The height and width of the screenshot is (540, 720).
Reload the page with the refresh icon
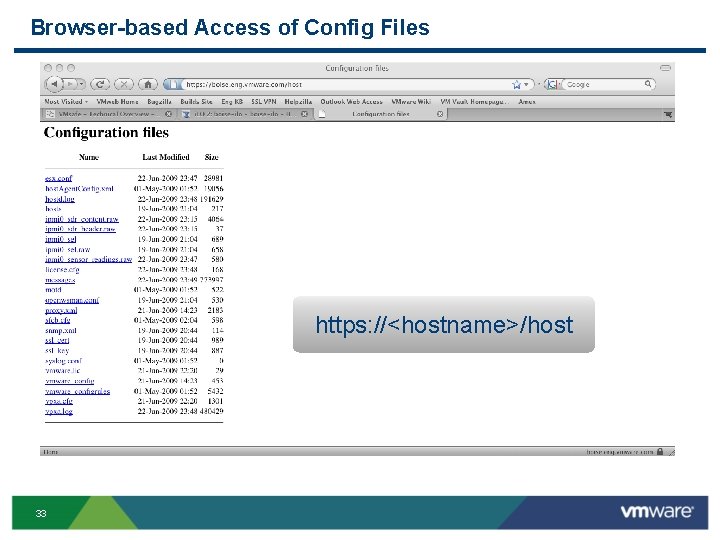coord(100,84)
